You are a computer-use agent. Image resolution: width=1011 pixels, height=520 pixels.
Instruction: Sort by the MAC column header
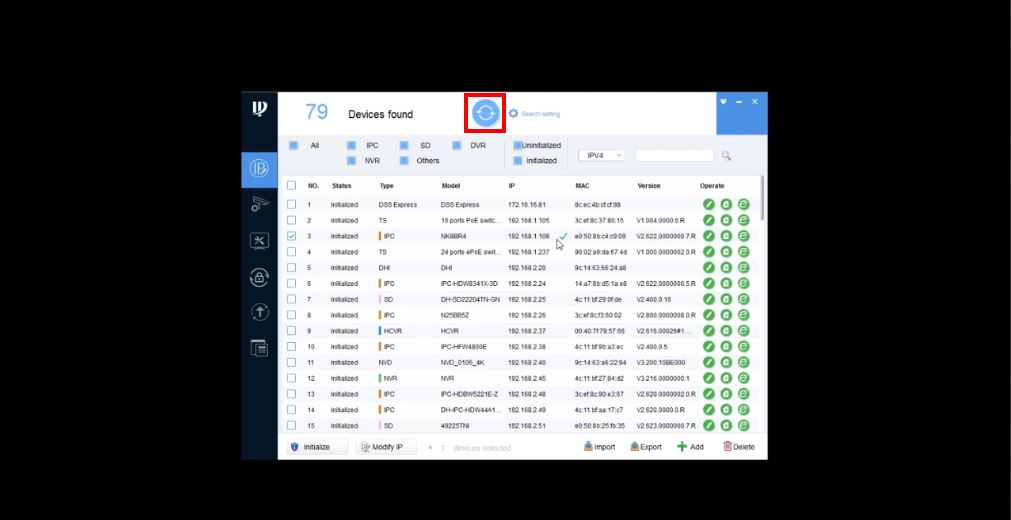coord(582,186)
